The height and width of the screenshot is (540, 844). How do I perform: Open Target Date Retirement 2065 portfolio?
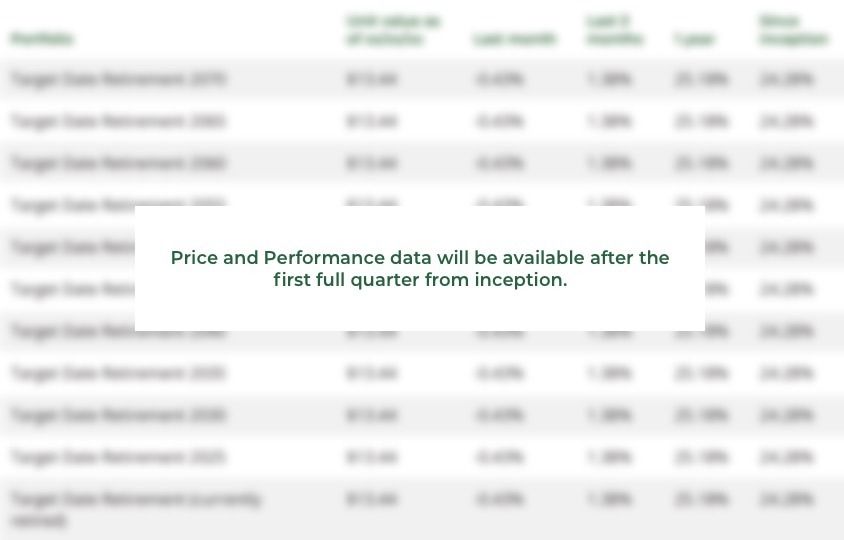pos(118,121)
